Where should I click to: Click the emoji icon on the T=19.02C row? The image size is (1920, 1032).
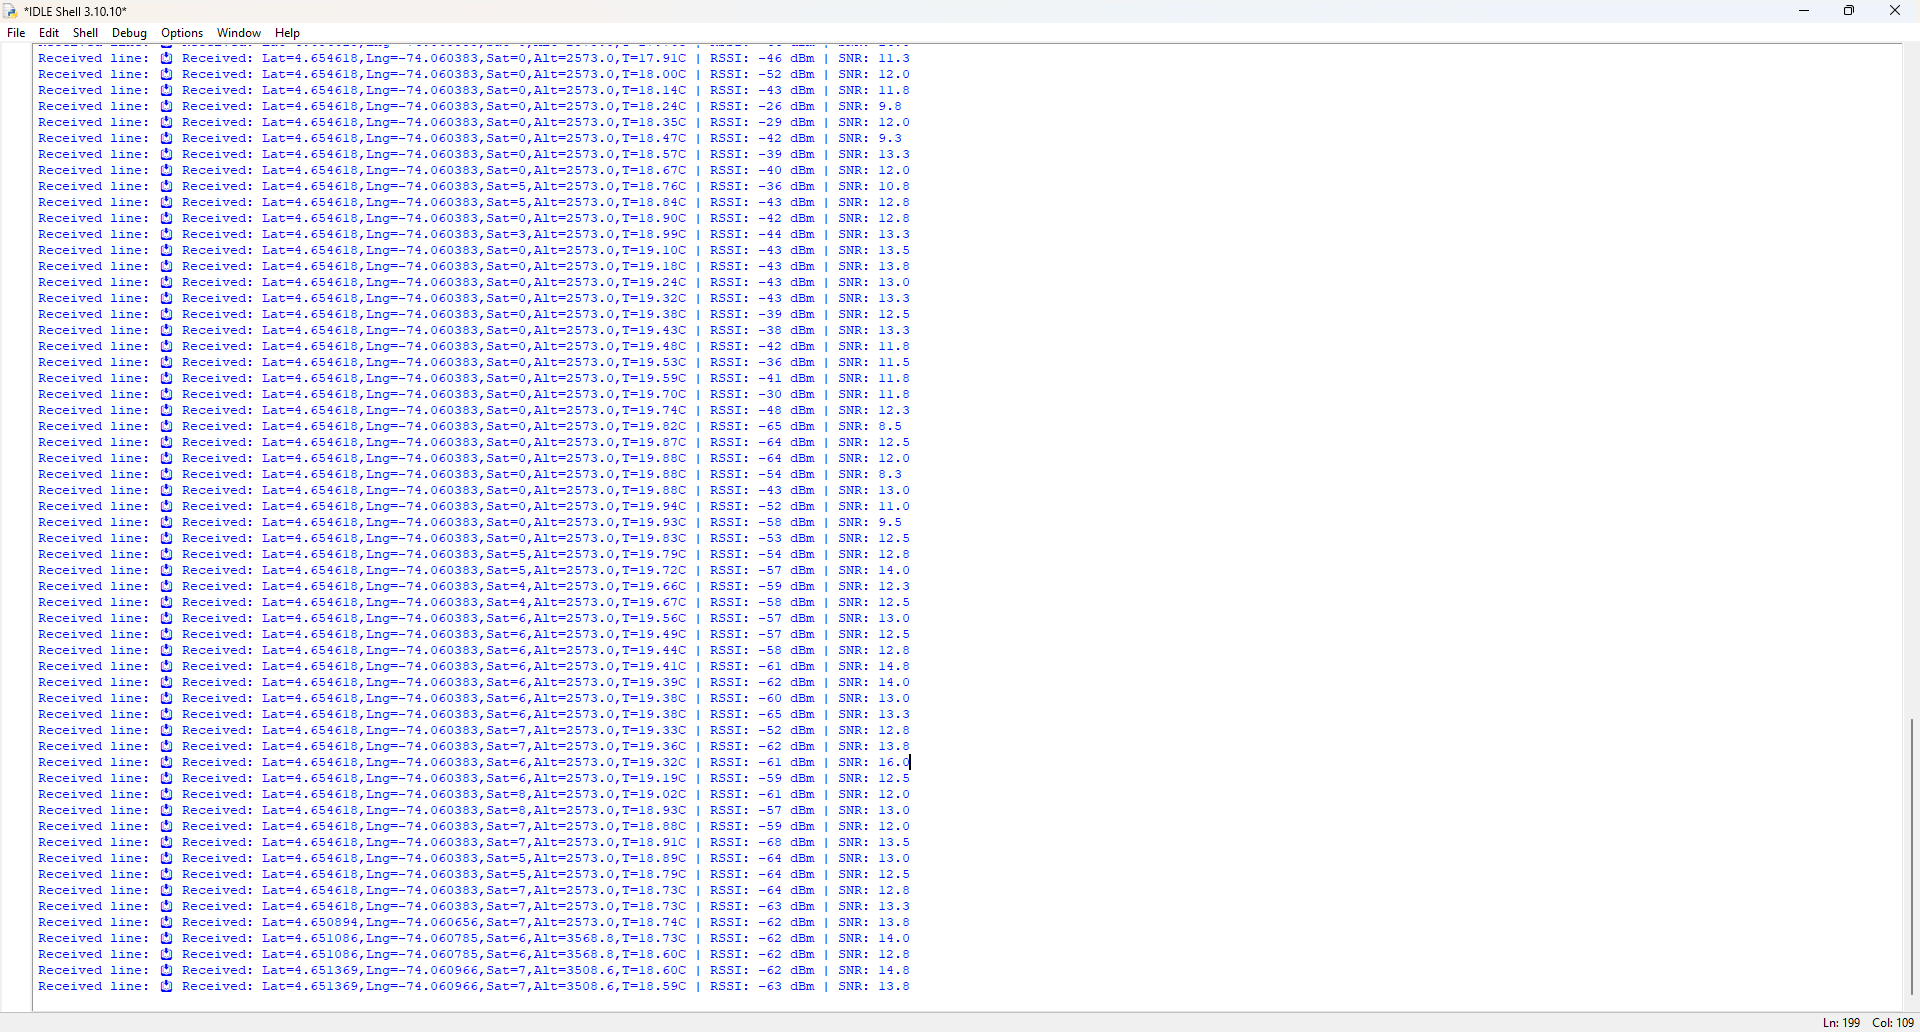pos(167,794)
